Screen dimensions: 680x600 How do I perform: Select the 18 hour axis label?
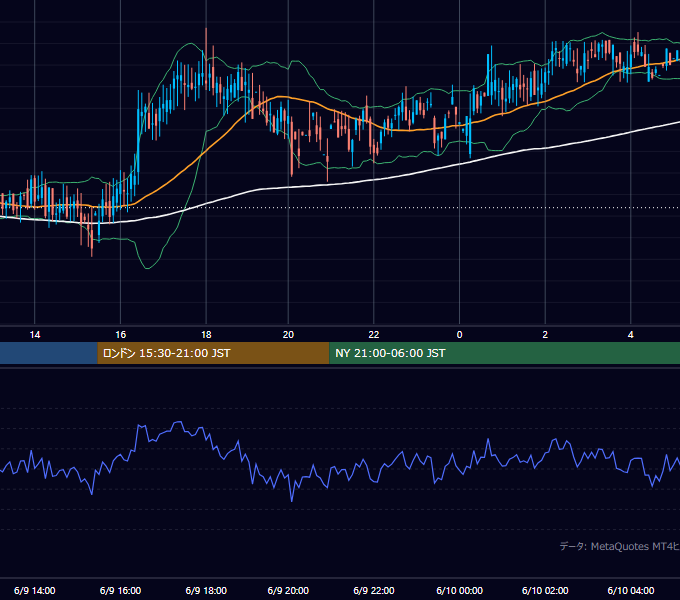(x=206, y=335)
